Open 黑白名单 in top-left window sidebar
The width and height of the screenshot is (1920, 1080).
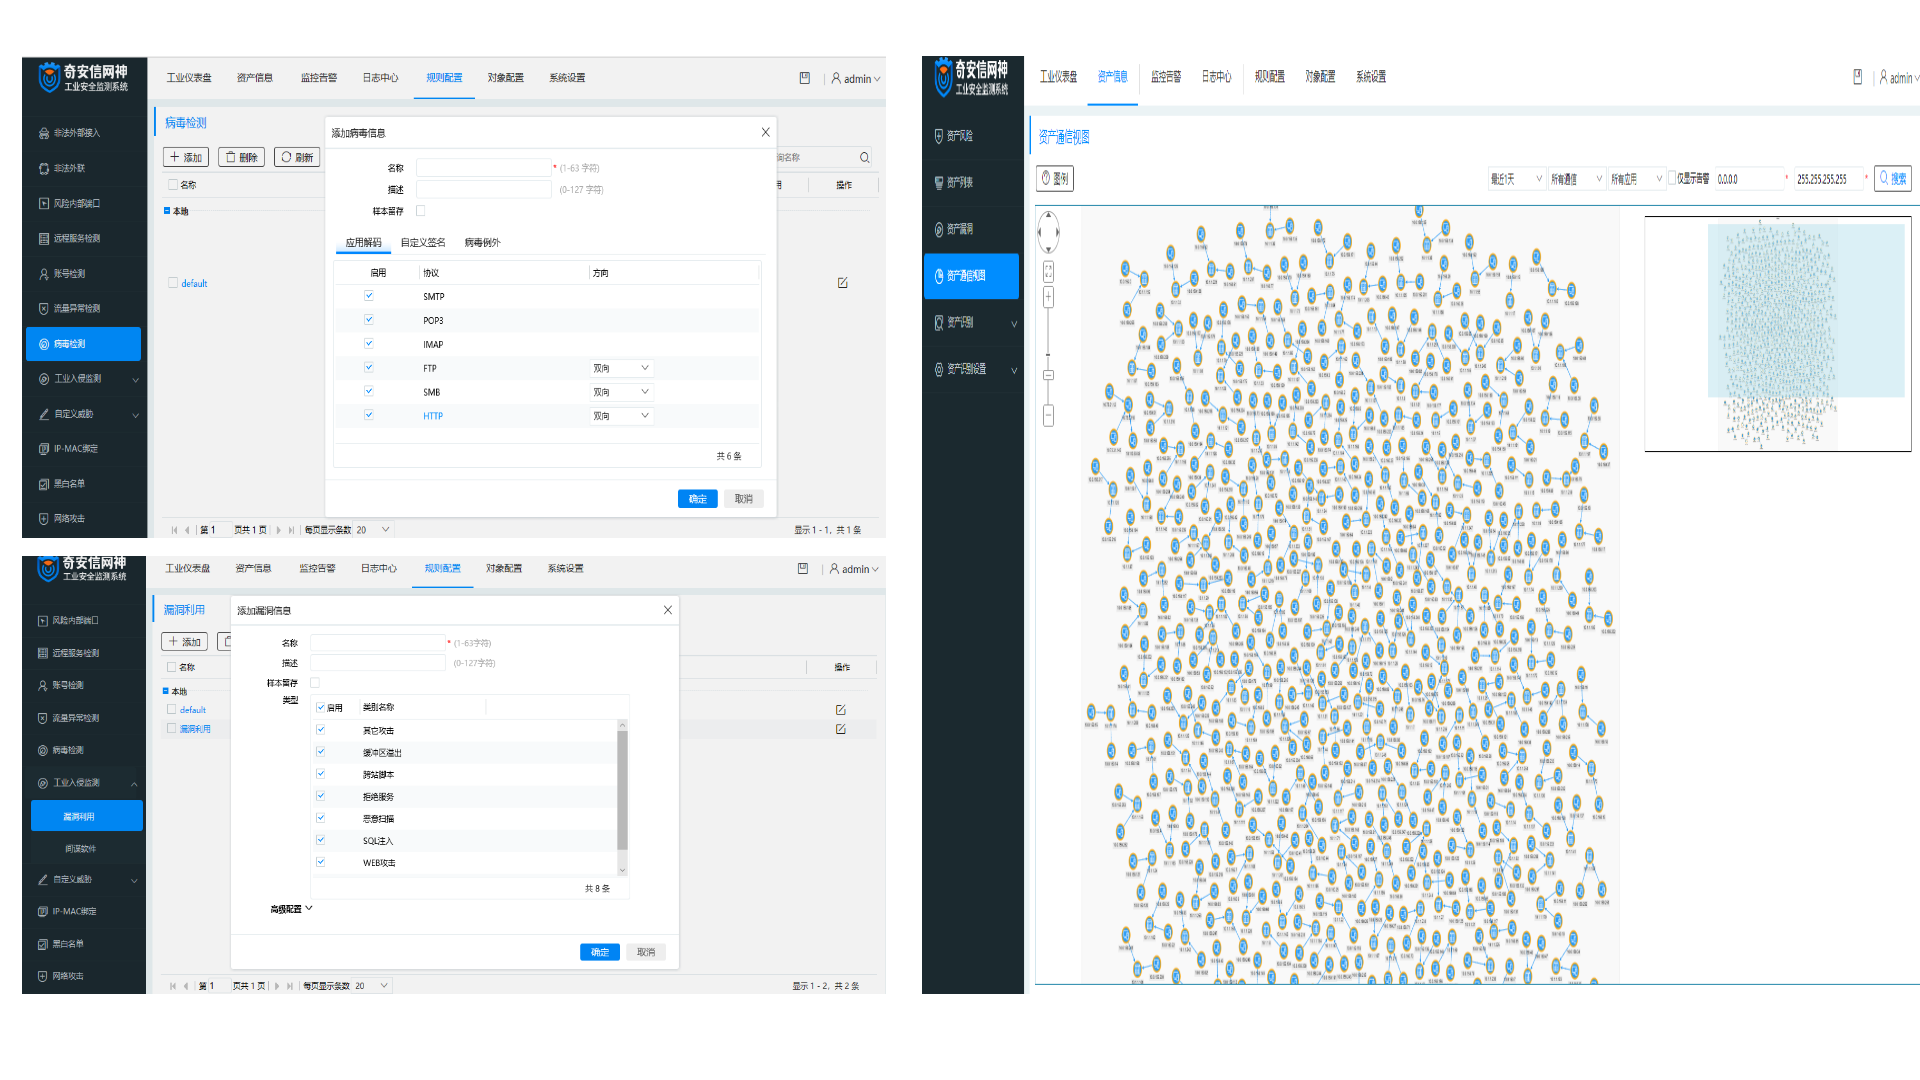68,484
